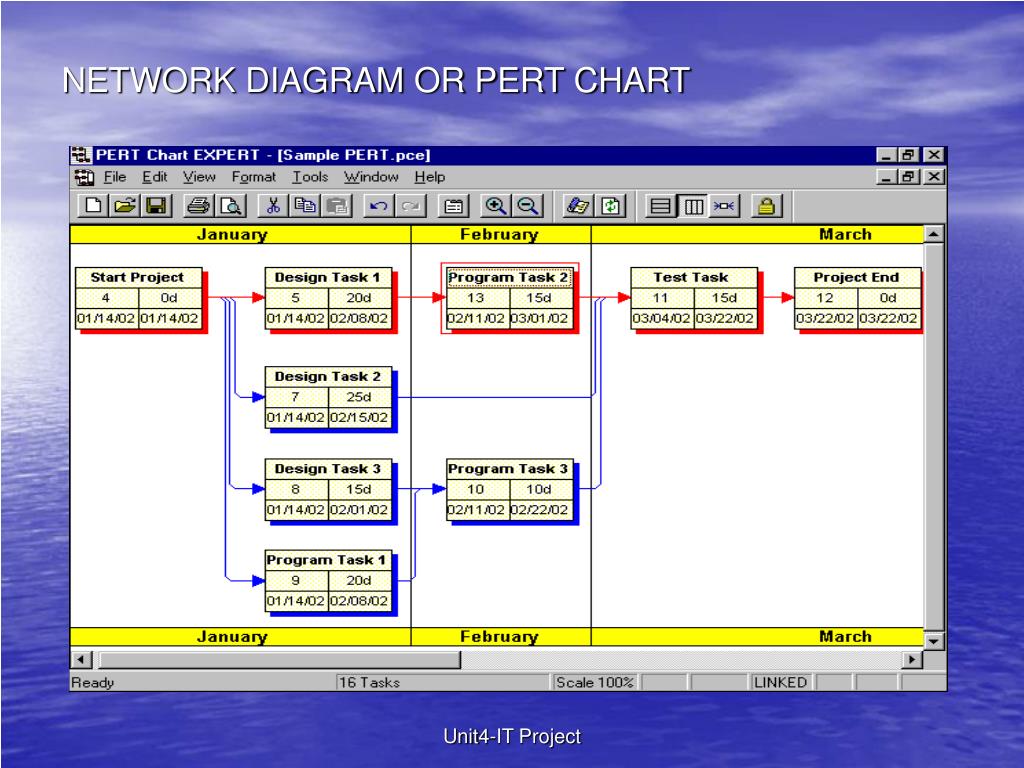
Task: Close the inner Sample PERT document window
Action: (934, 177)
